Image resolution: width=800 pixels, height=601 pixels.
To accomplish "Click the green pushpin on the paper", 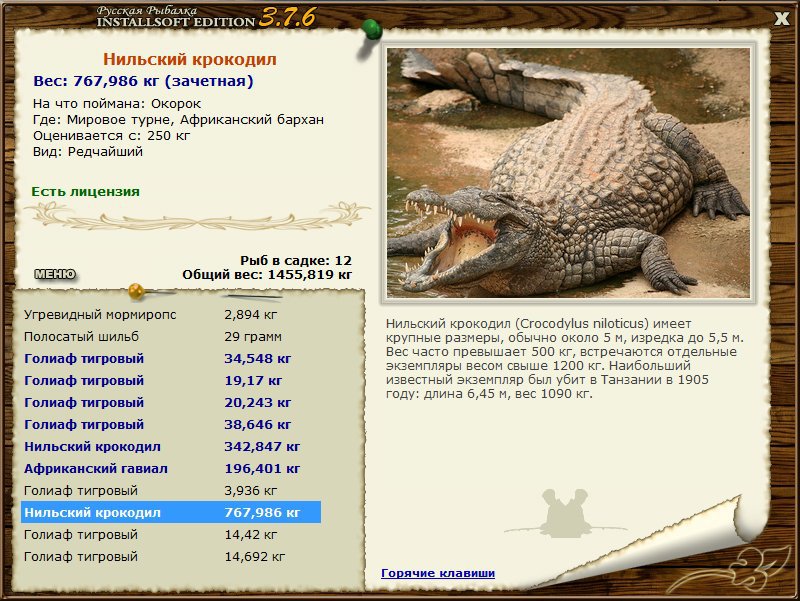I will pos(372,29).
